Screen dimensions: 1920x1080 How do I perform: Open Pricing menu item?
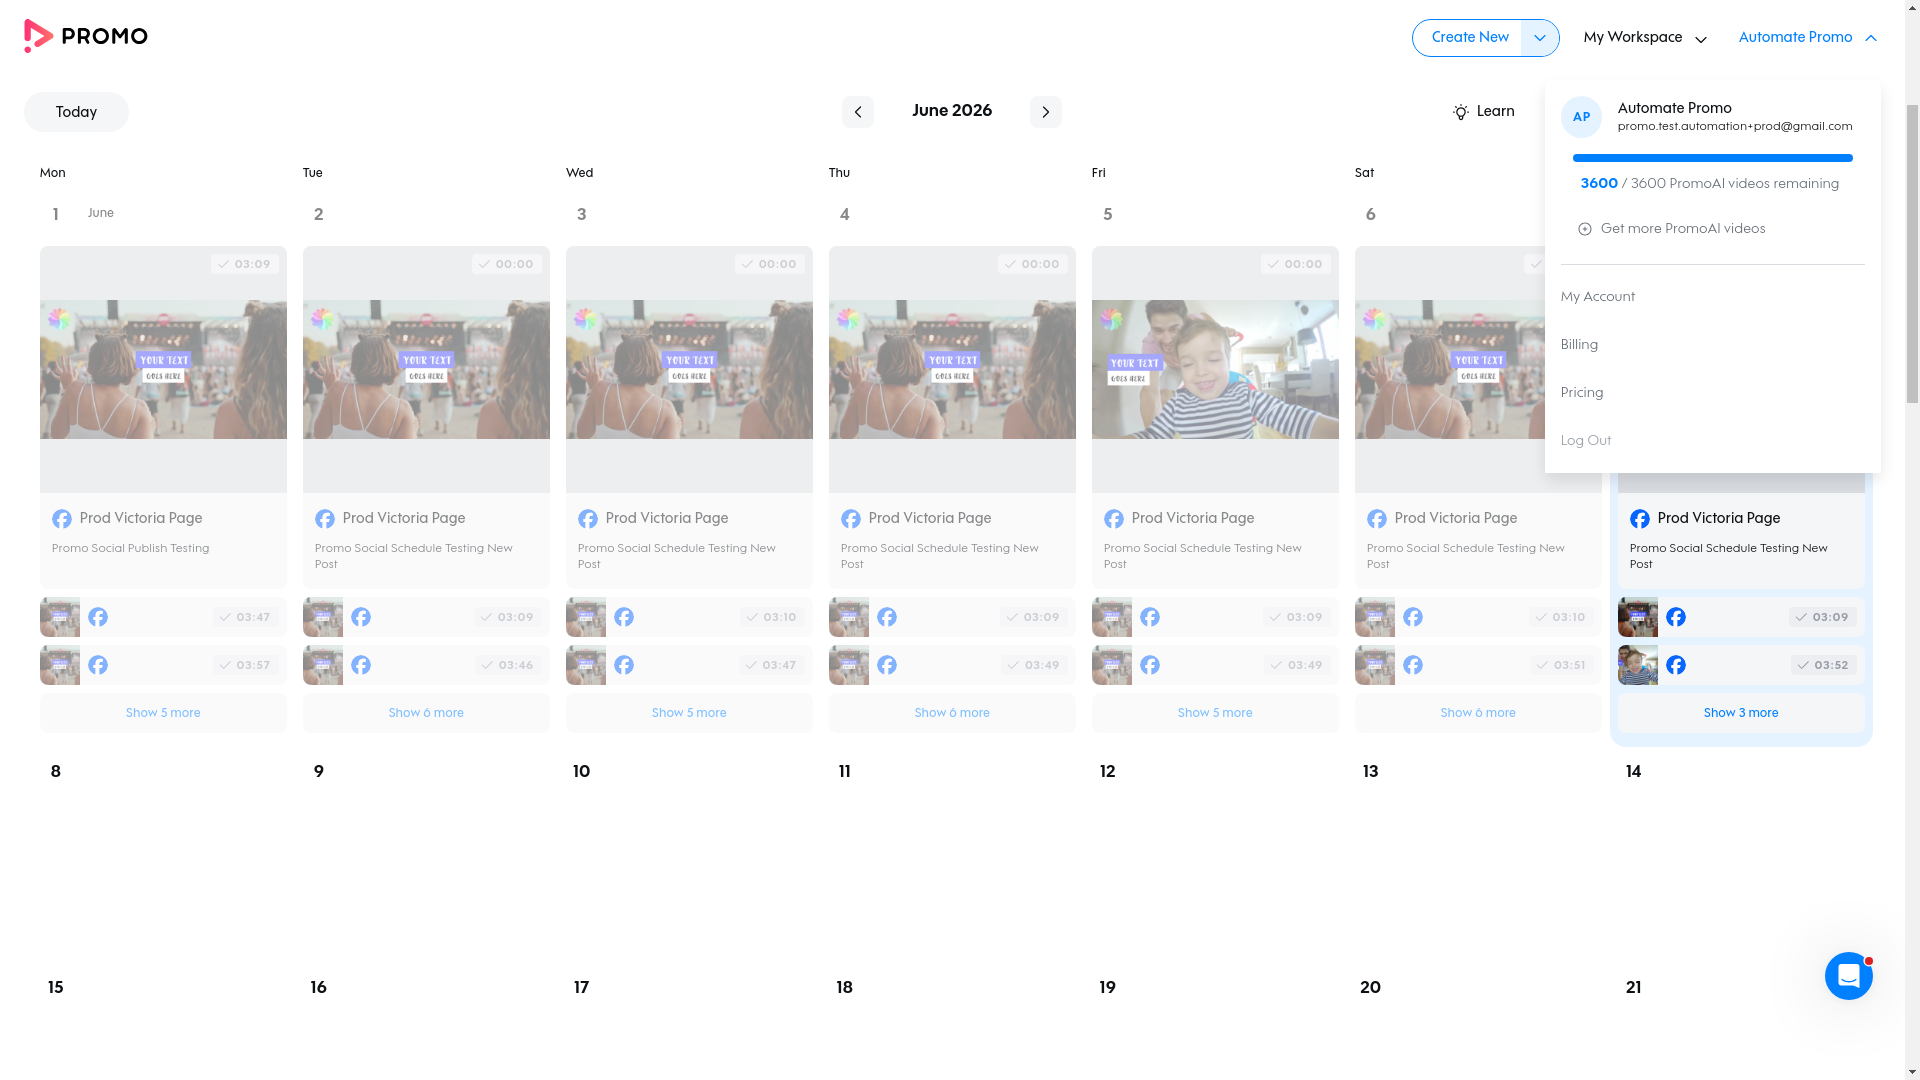point(1582,393)
